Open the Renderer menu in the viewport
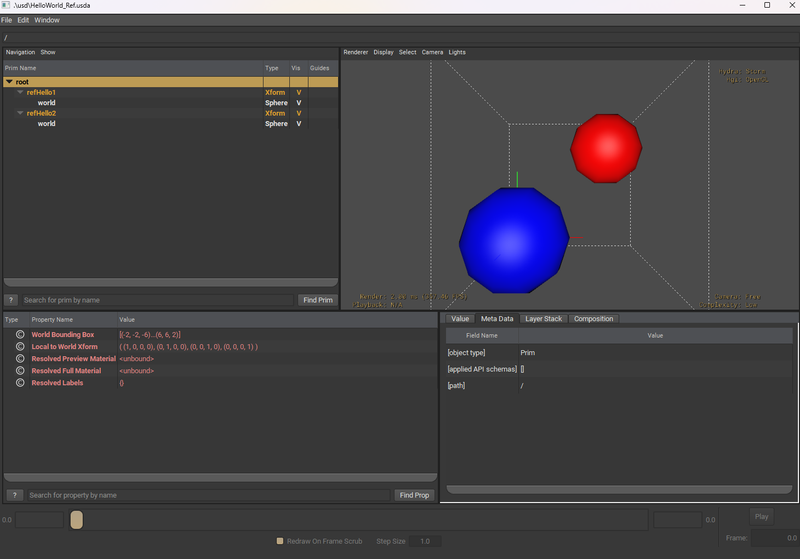 (355, 52)
